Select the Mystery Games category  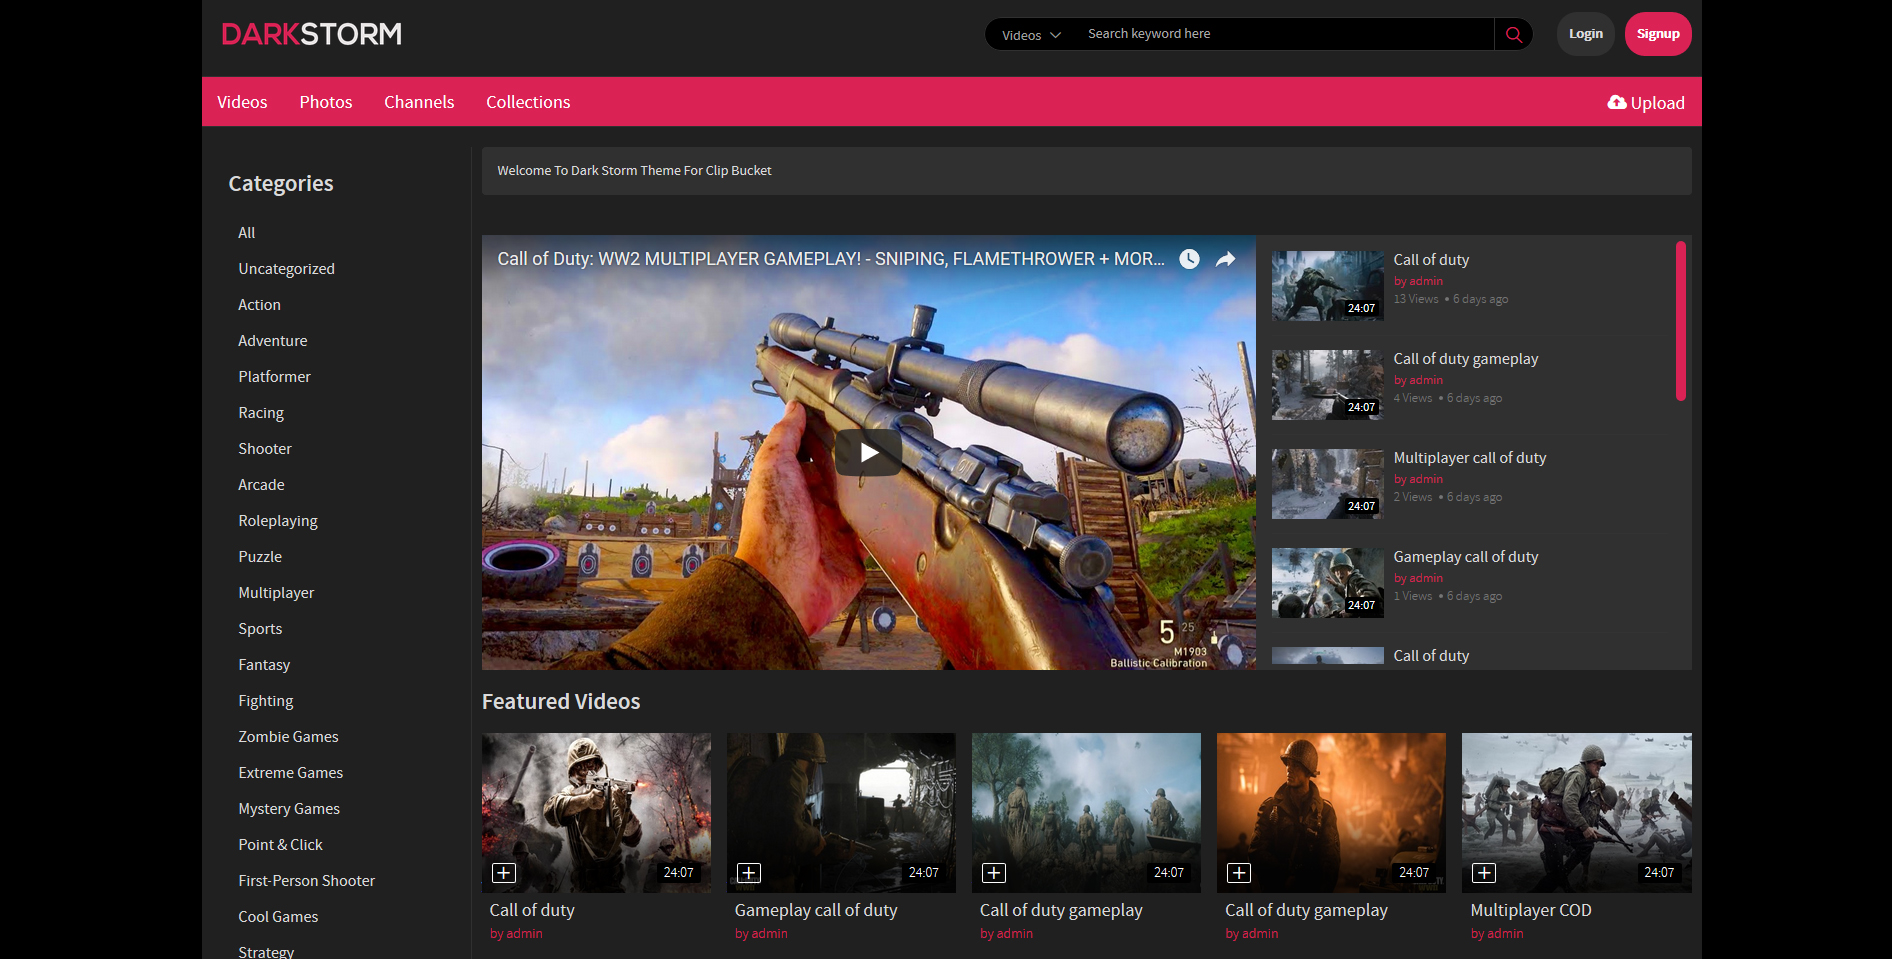289,809
